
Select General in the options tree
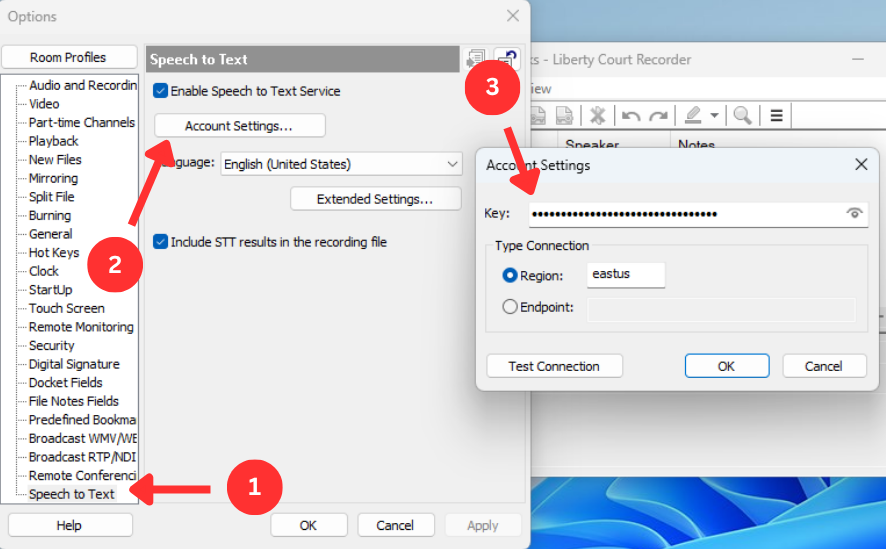click(50, 233)
